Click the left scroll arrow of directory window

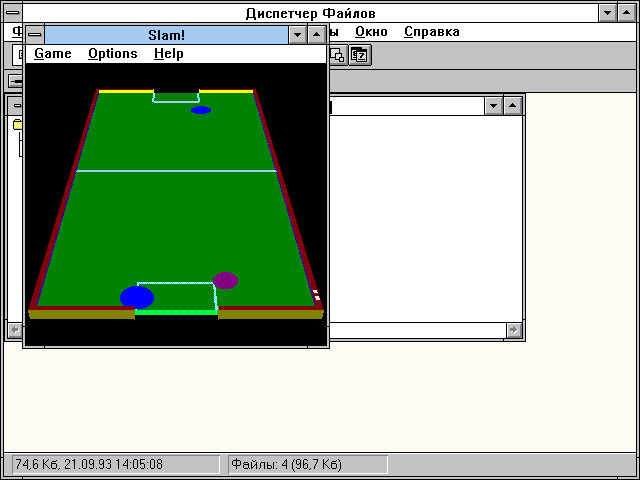pos(15,330)
